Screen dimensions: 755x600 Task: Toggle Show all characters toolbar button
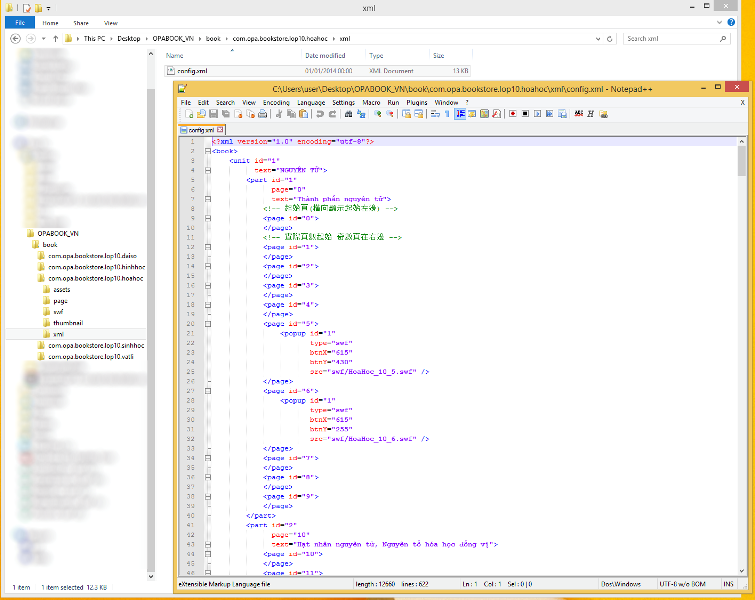coord(447,115)
